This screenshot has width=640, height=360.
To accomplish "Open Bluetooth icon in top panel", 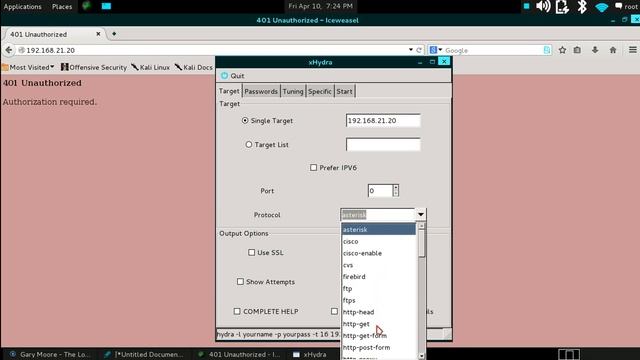I will [582, 6].
